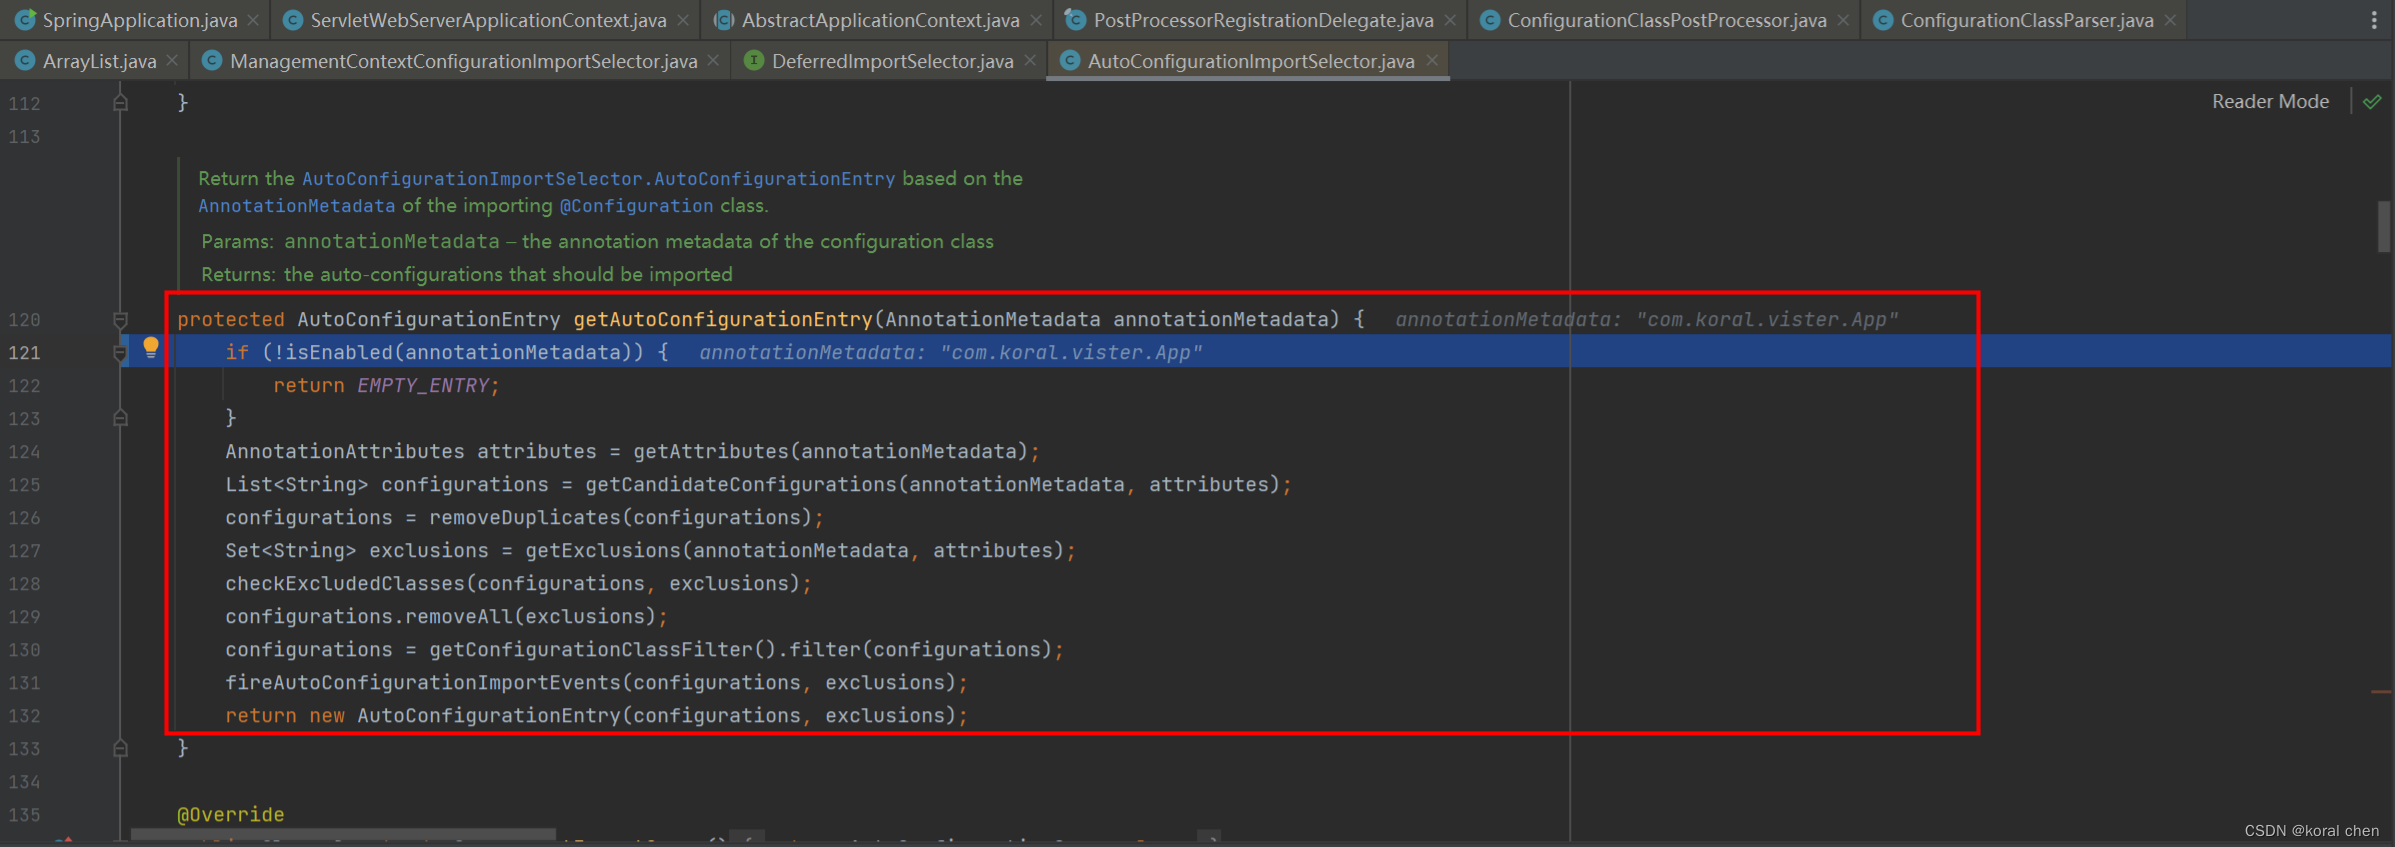The image size is (2395, 847).
Task: Click fold end marker at line 133
Action: [120, 748]
